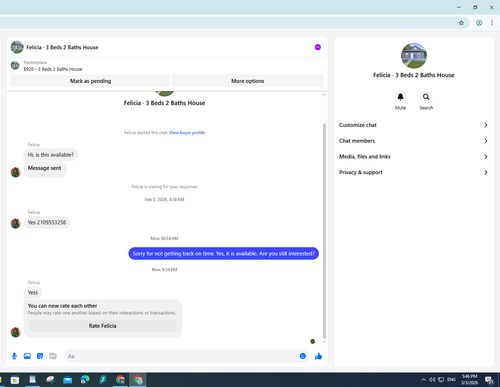Open the sticker picker icon
The width and height of the screenshot is (500, 387).
click(x=40, y=356)
